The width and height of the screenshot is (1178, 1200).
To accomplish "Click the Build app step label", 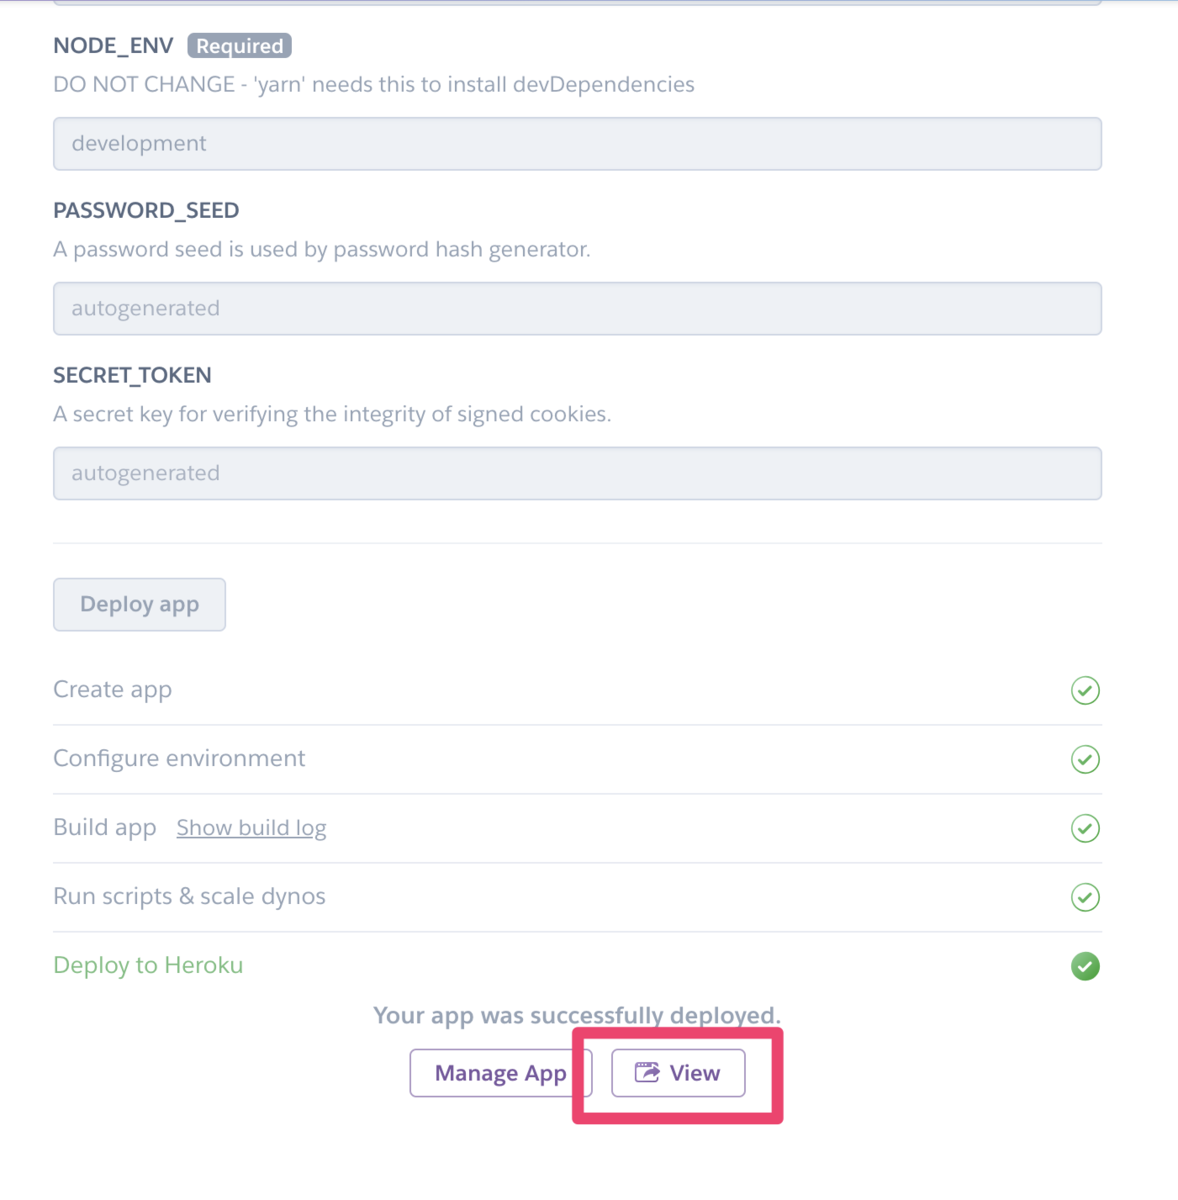I will 105,828.
